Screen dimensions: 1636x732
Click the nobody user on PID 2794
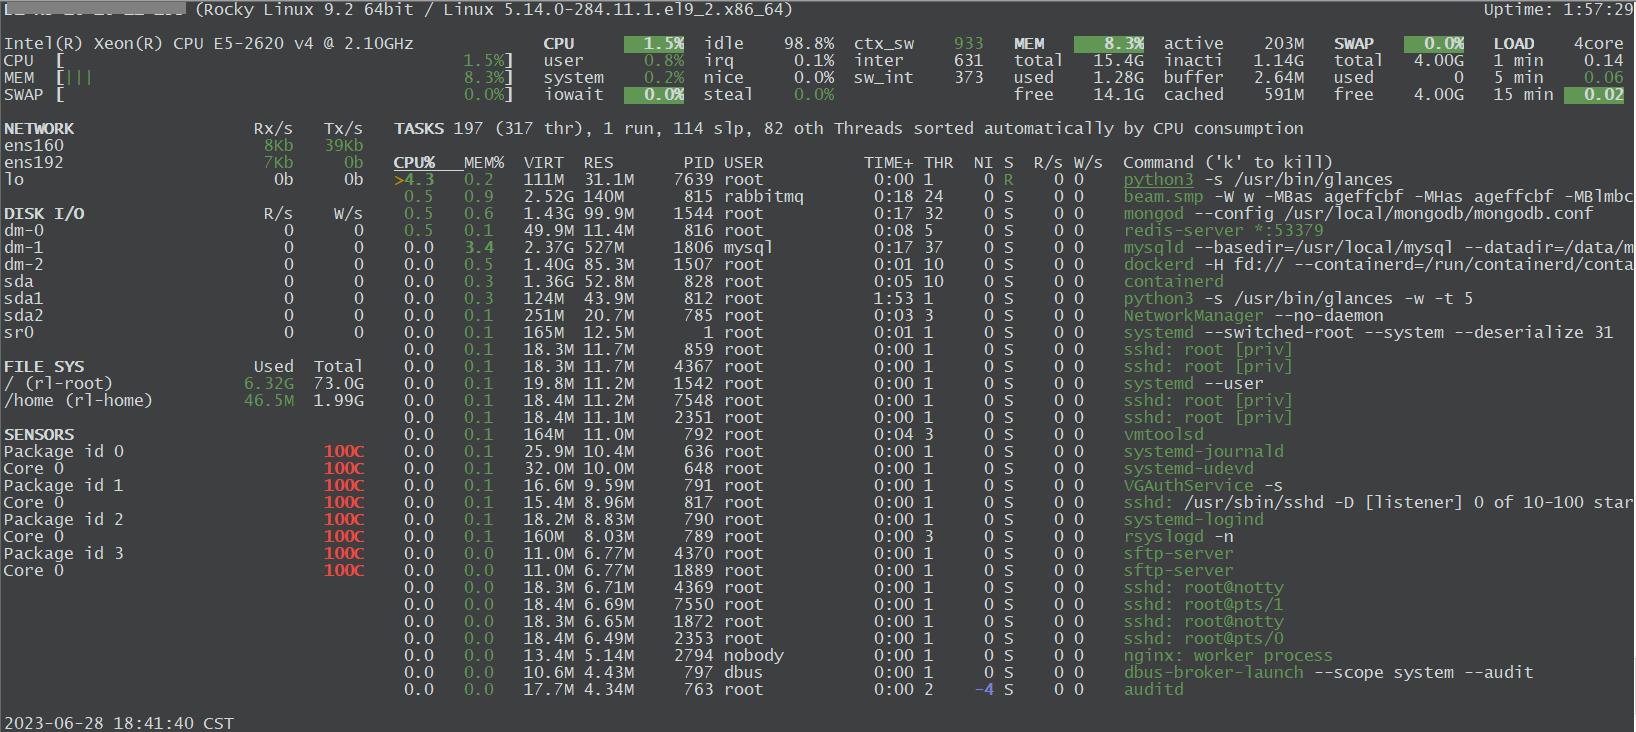coord(754,655)
